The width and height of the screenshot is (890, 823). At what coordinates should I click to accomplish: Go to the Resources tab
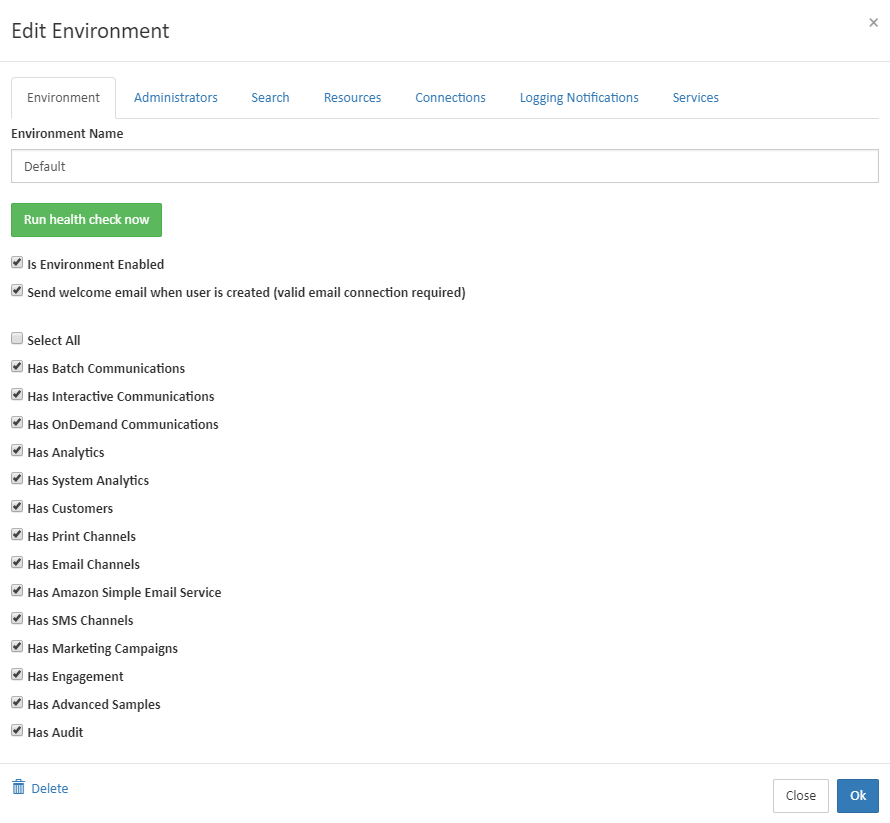(x=352, y=98)
